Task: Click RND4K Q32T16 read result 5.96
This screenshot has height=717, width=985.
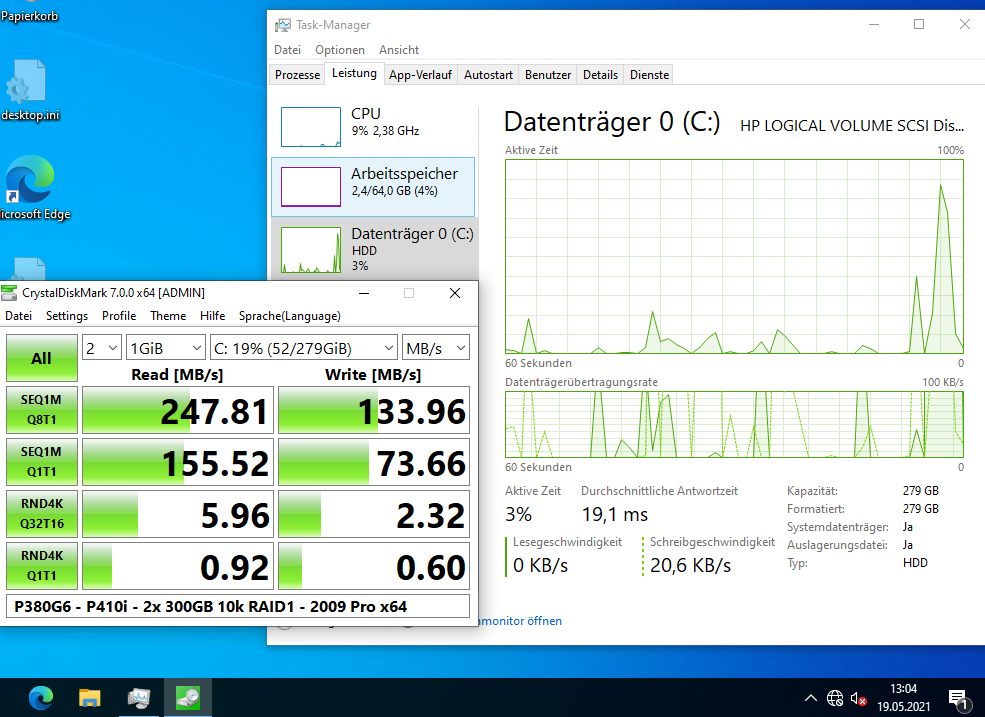Action: click(178, 515)
